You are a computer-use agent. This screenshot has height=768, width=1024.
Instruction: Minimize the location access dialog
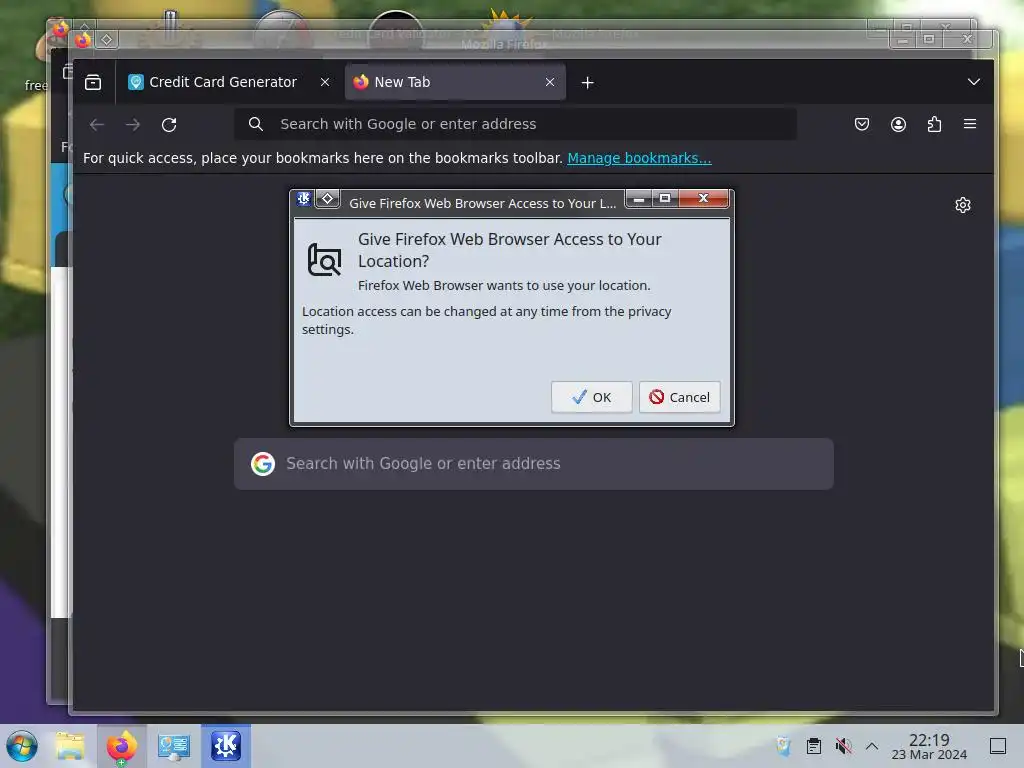pyautogui.click(x=639, y=199)
